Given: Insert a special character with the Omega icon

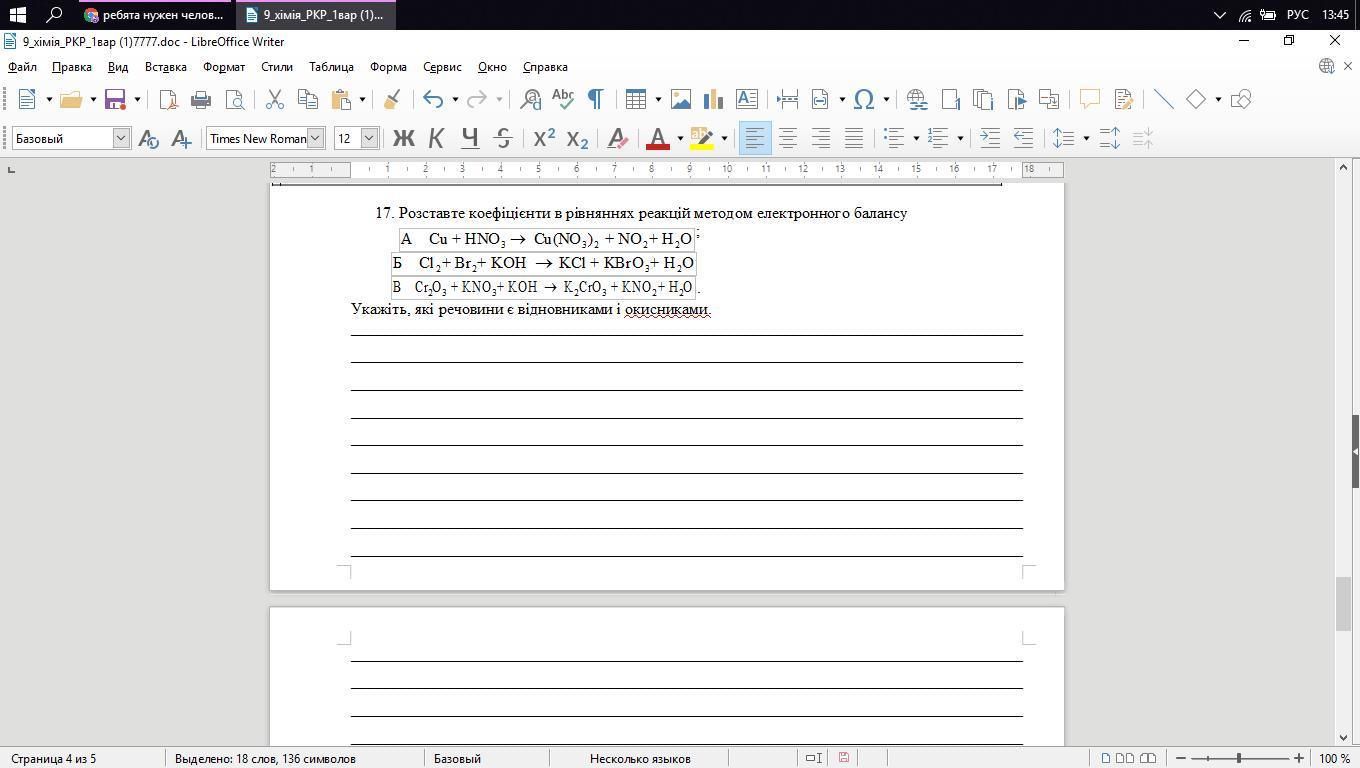Looking at the screenshot, I should point(865,99).
